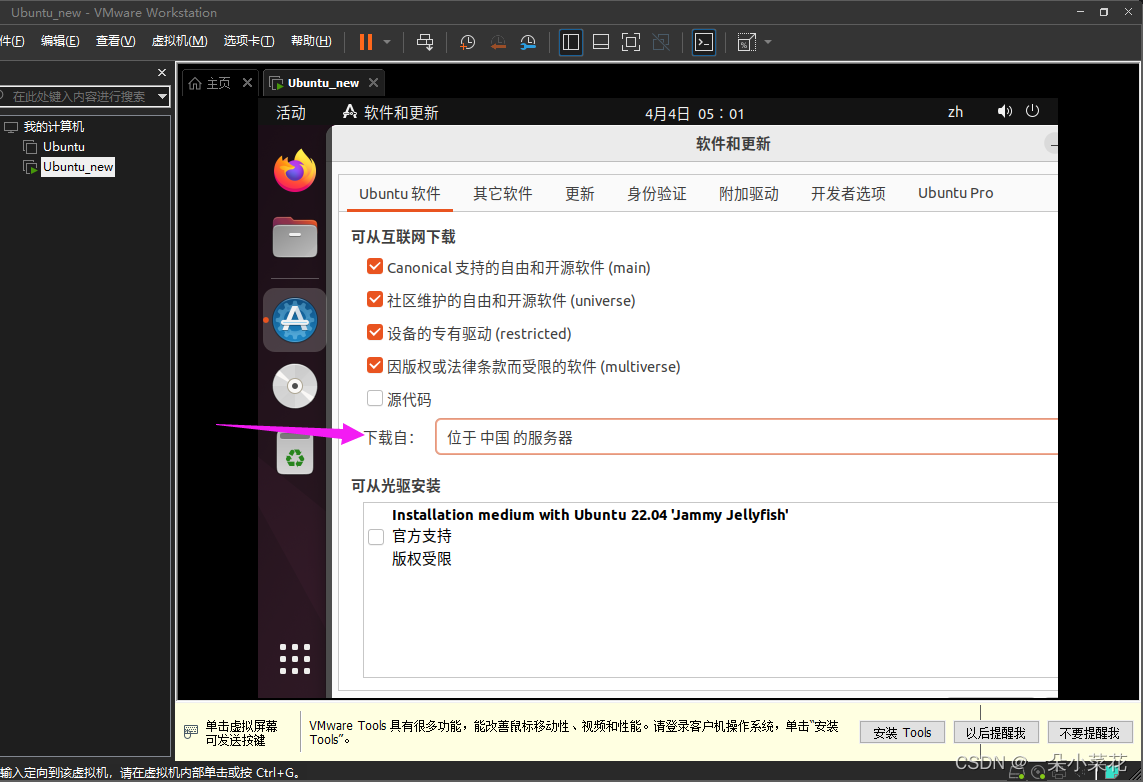This screenshot has width=1143, height=782.
Task: Select the Ubuntu VM in the library
Action: (x=63, y=146)
